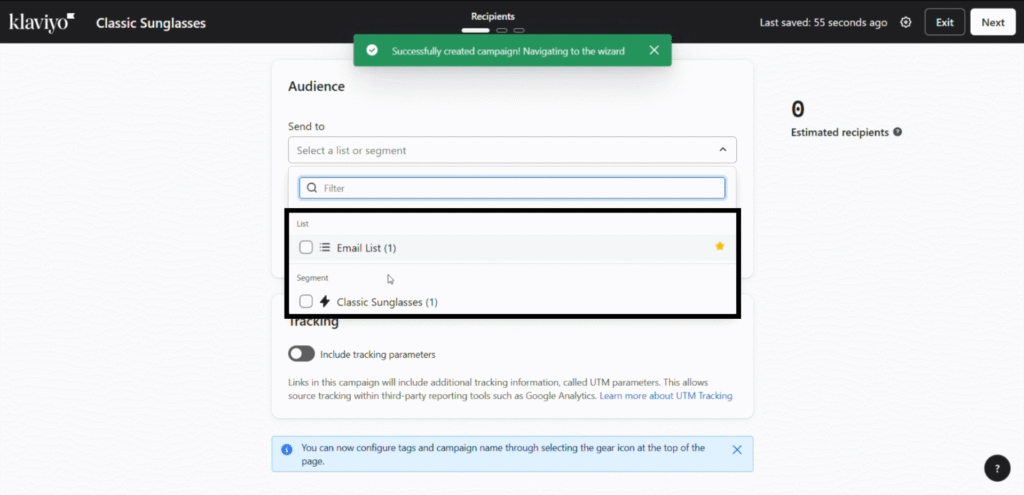Open the help question mark button
The width and height of the screenshot is (1024, 495).
[x=996, y=467]
